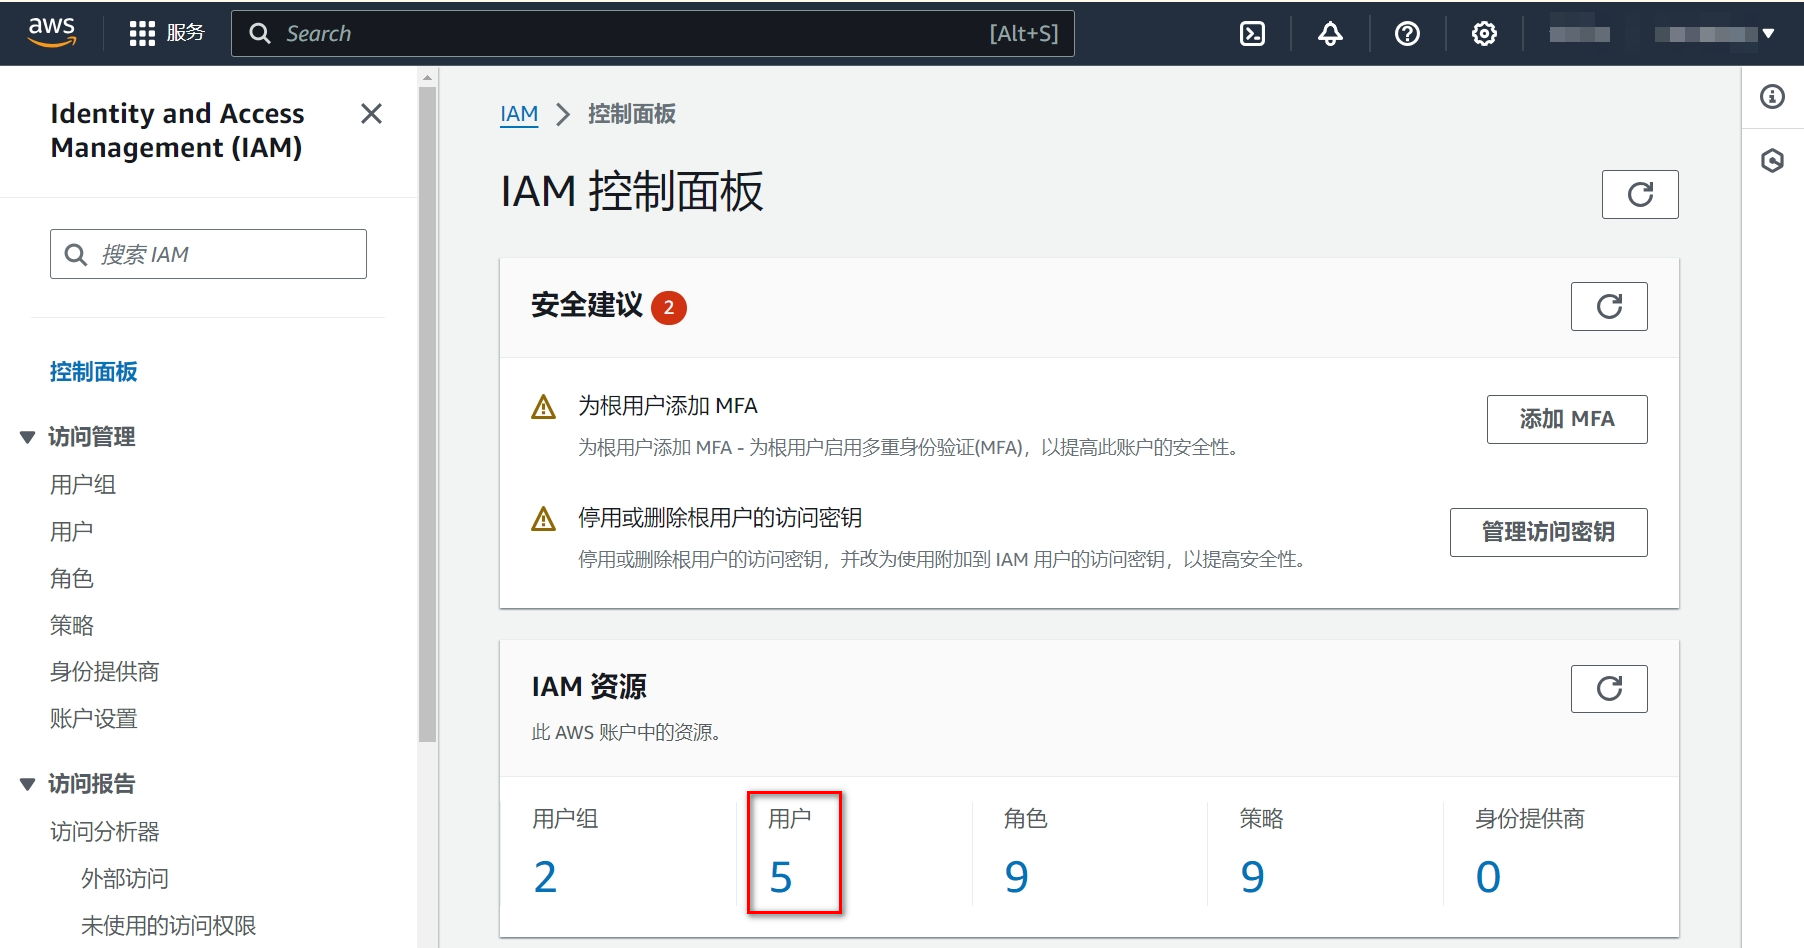The height and width of the screenshot is (948, 1804).
Task: Open the settings gear in top bar
Action: click(1484, 34)
